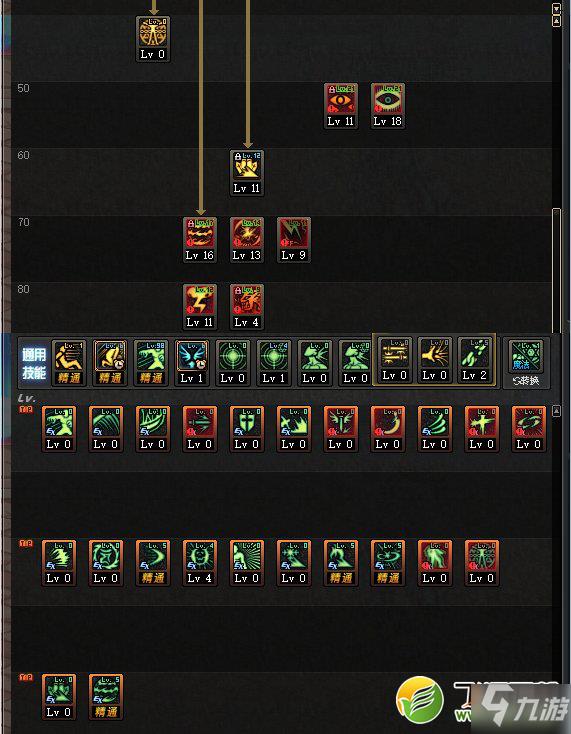This screenshot has width=571, height=734.
Task: Select the green wave EX skill in bottom row
Action: pyautogui.click(x=106, y=697)
